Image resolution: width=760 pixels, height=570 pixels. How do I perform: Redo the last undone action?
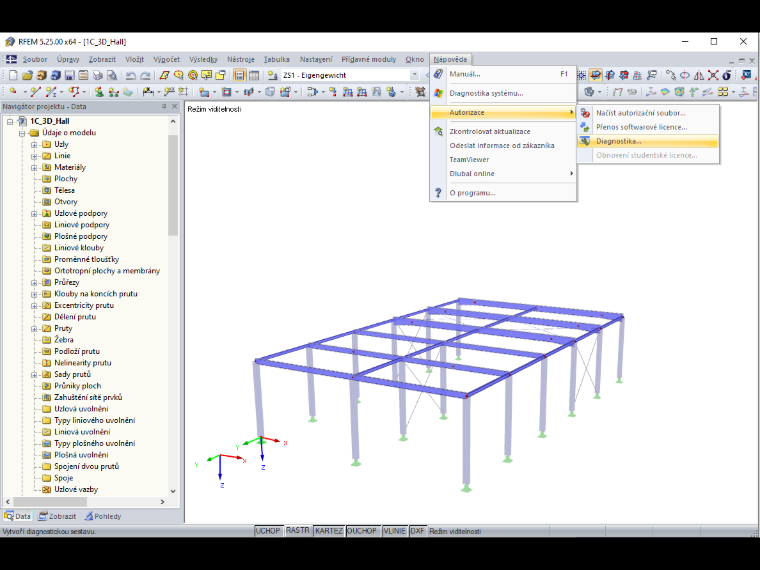tap(145, 75)
